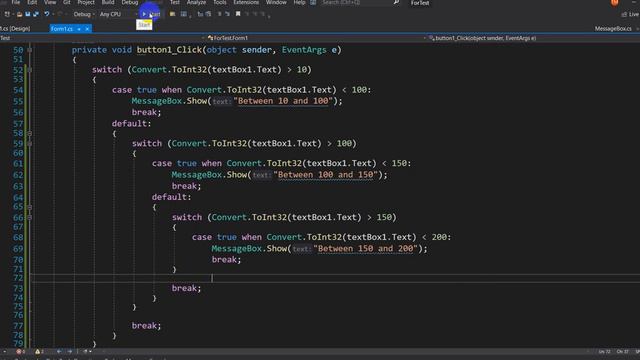Click line number 72 in the gutter
This screenshot has height=360, width=640.
[x=18, y=278]
